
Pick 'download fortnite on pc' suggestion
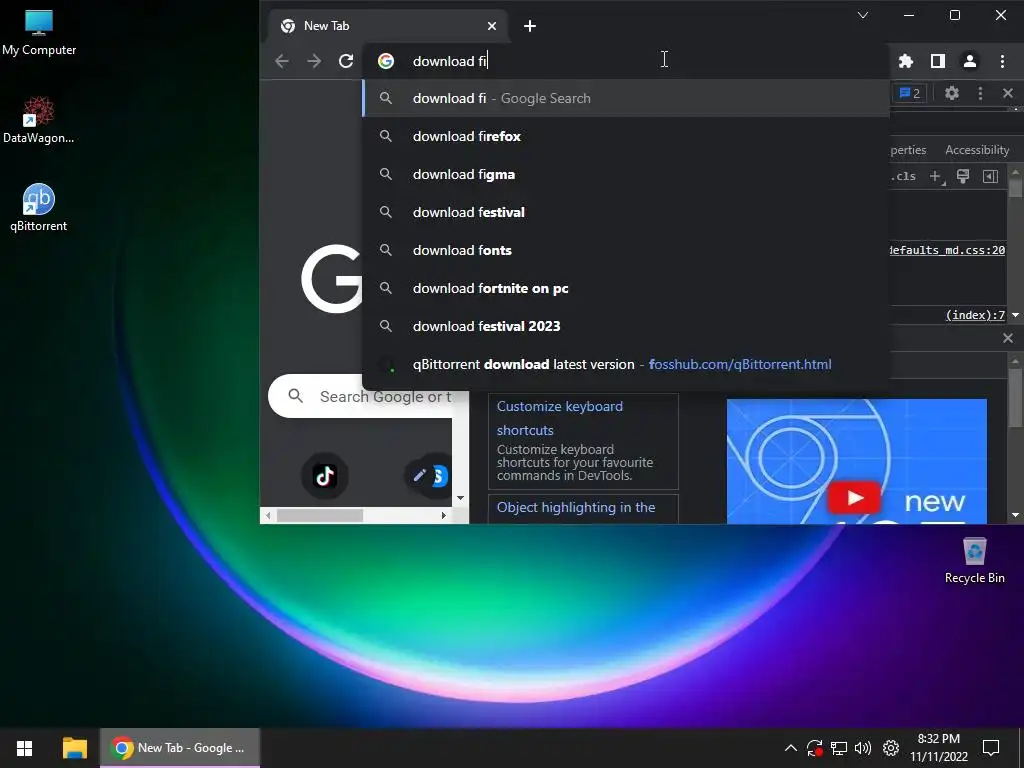(x=626, y=288)
